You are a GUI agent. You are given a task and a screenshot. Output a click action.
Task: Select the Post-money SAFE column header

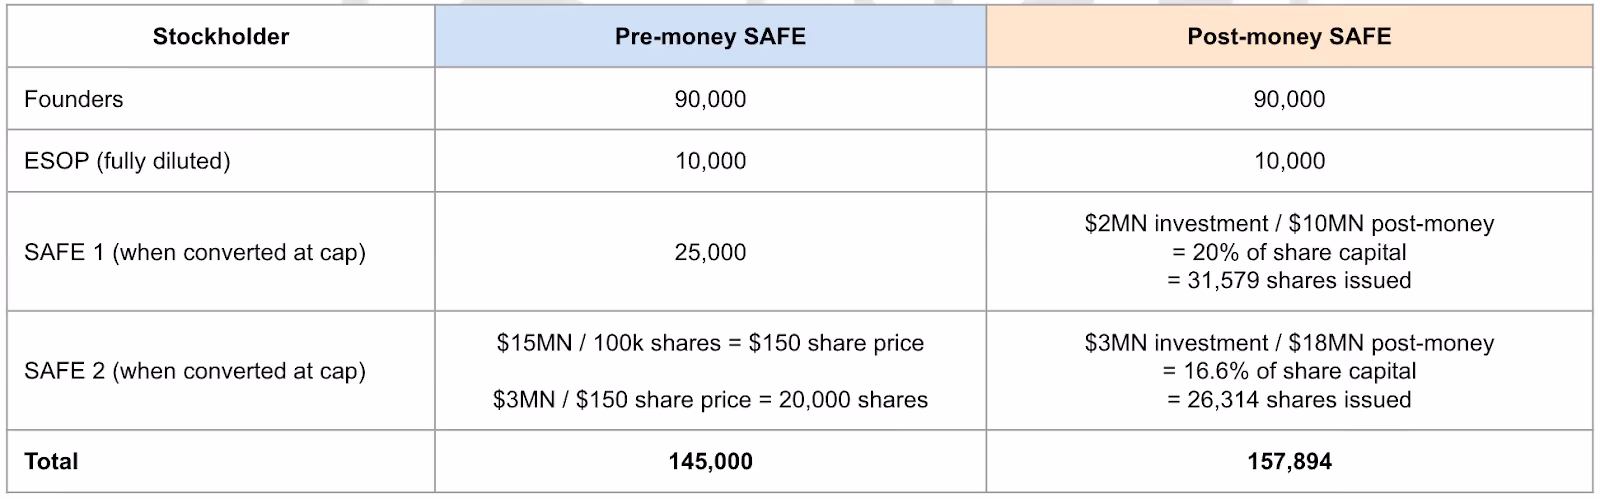click(x=1289, y=37)
